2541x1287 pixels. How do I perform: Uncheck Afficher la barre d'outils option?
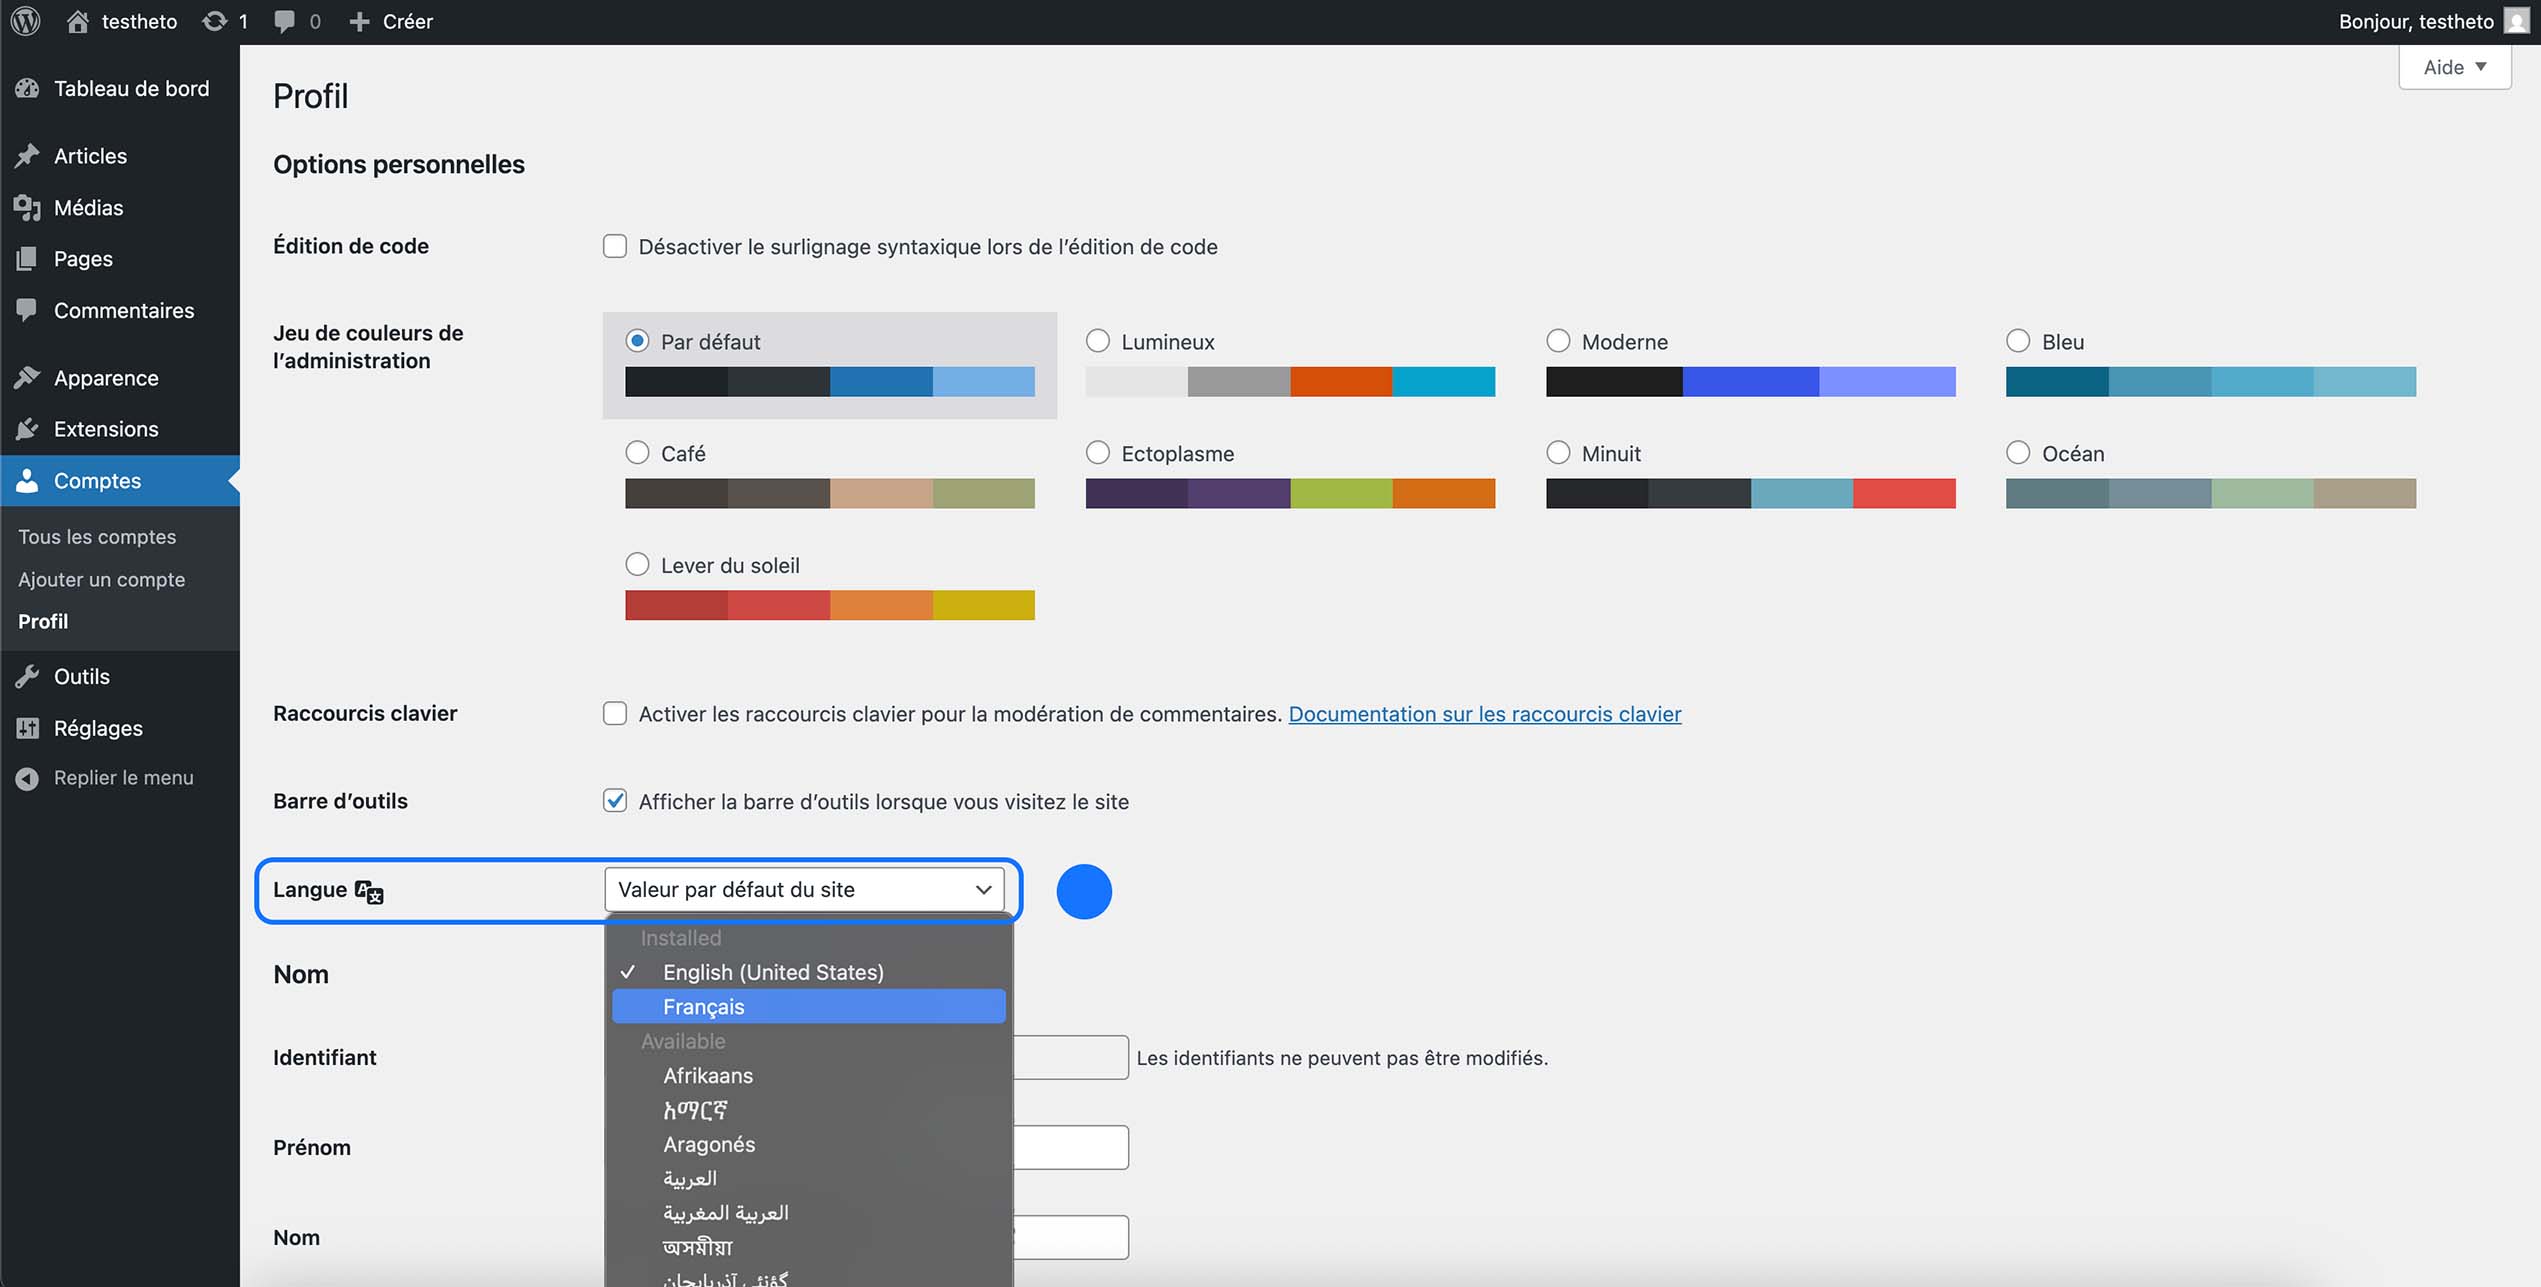614,800
